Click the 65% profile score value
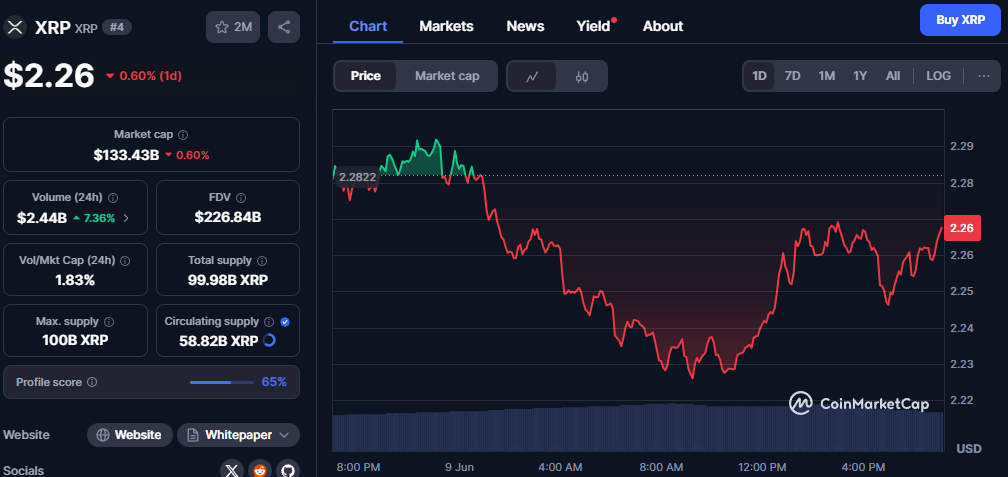Image resolution: width=1008 pixels, height=477 pixels. [x=274, y=382]
